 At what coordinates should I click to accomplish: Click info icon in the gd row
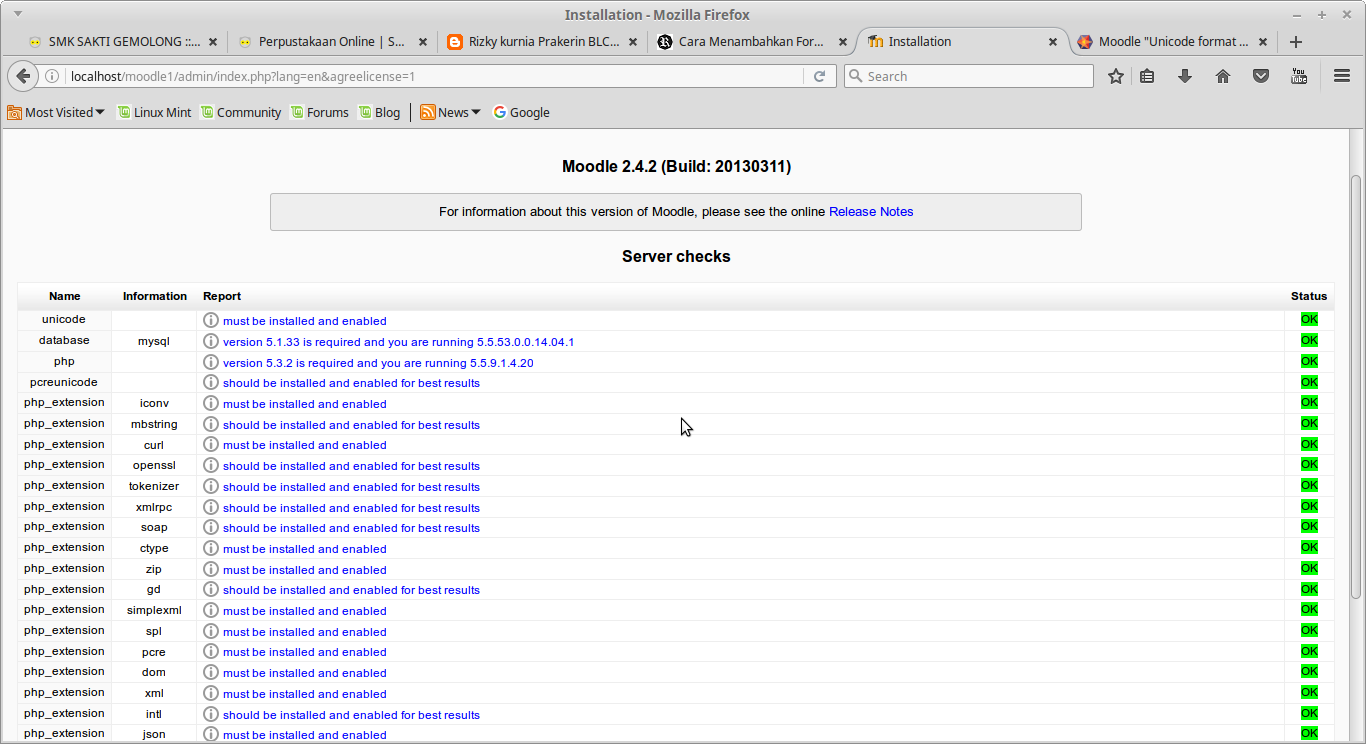211,589
